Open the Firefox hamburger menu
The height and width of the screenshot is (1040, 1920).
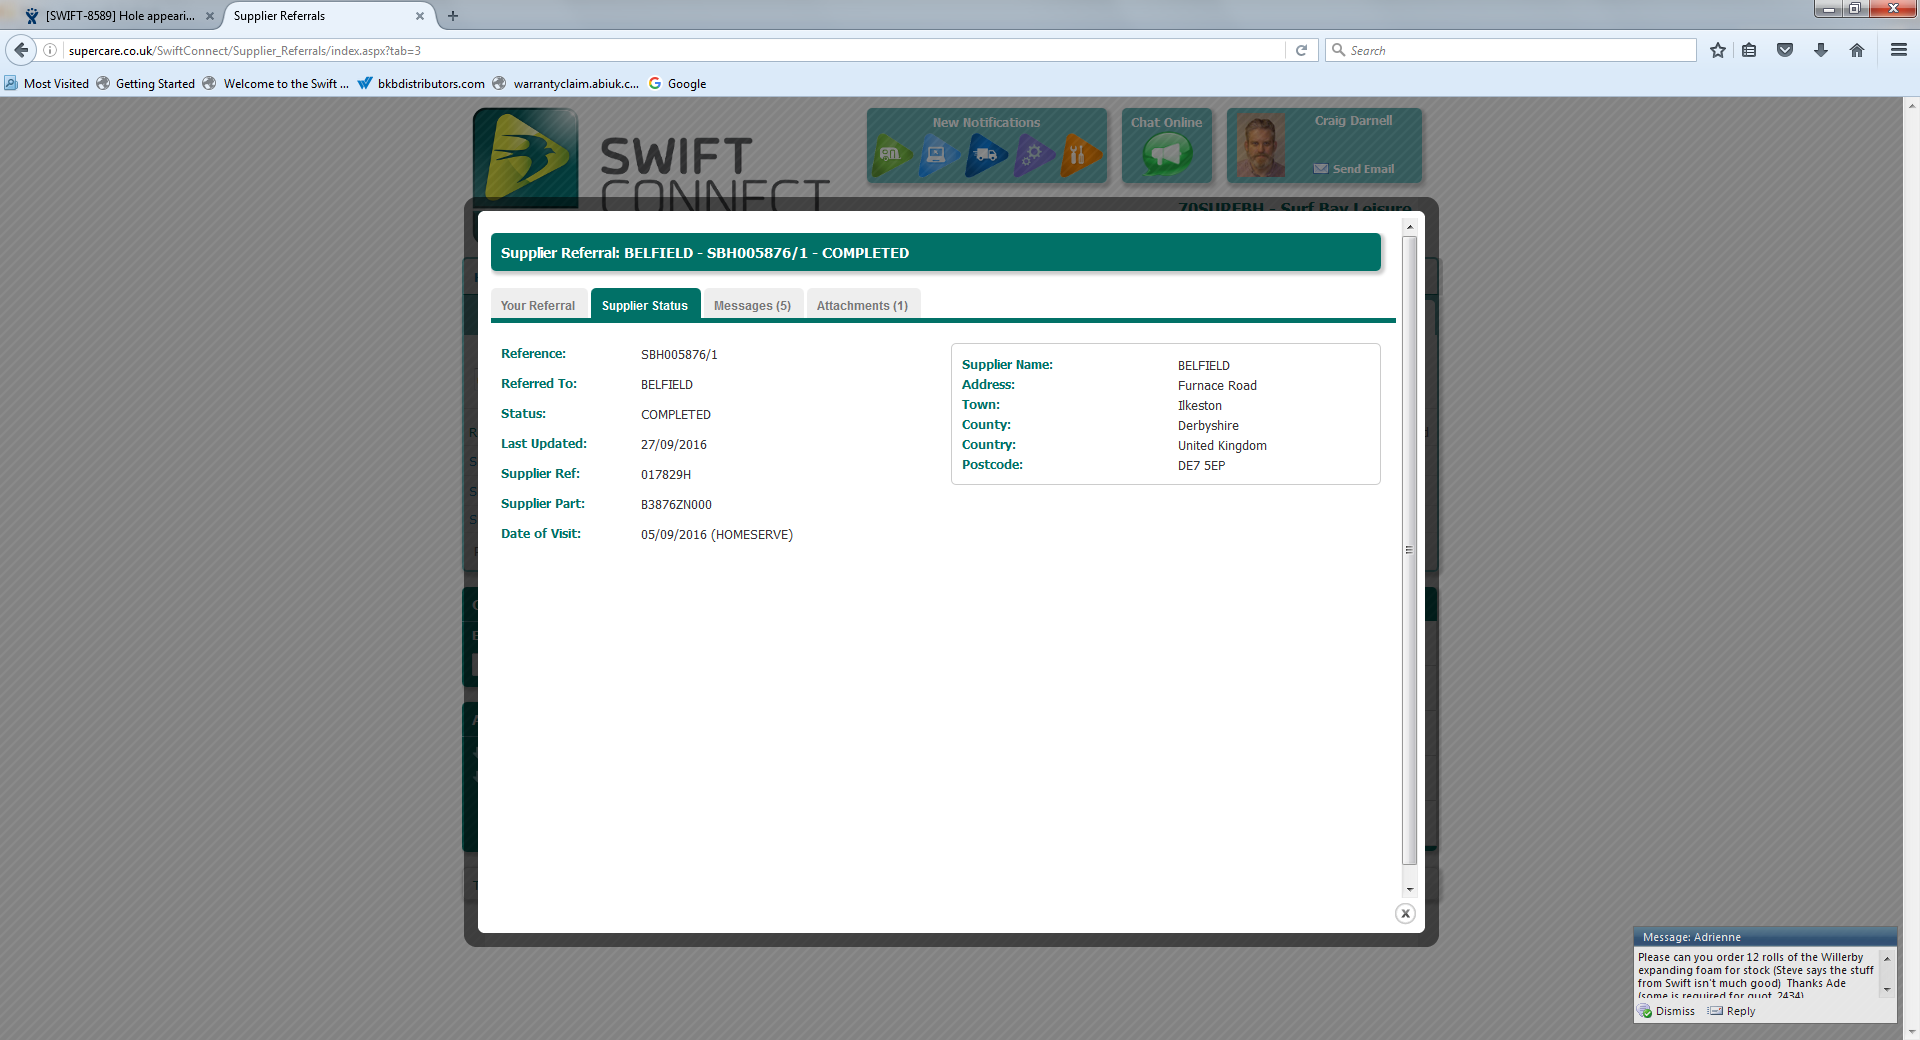coord(1899,50)
